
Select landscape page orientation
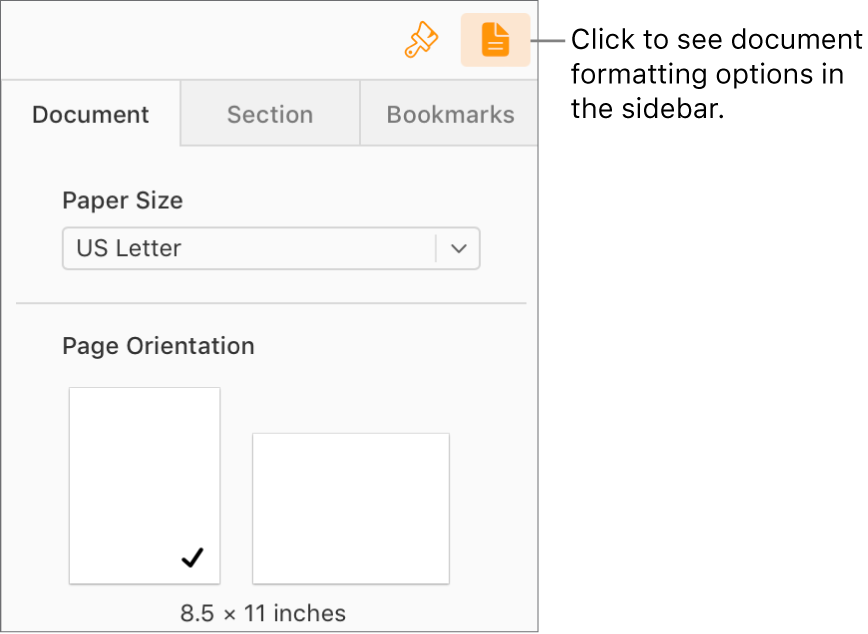[x=350, y=508]
